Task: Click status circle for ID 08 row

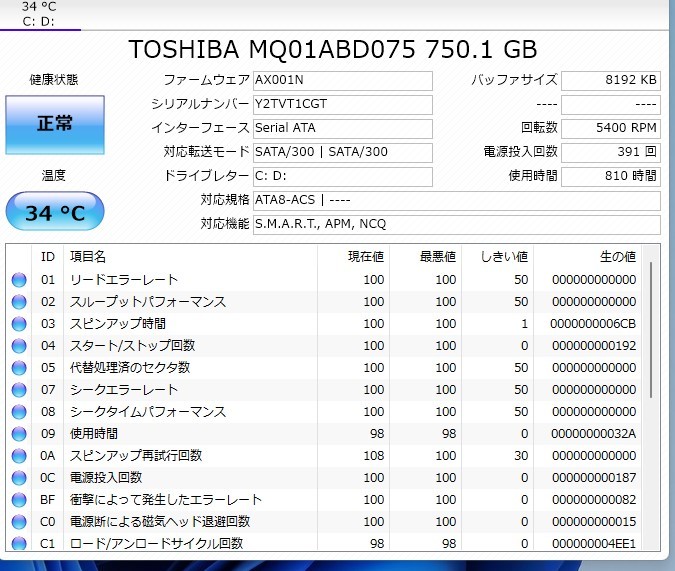Action: tap(19, 412)
